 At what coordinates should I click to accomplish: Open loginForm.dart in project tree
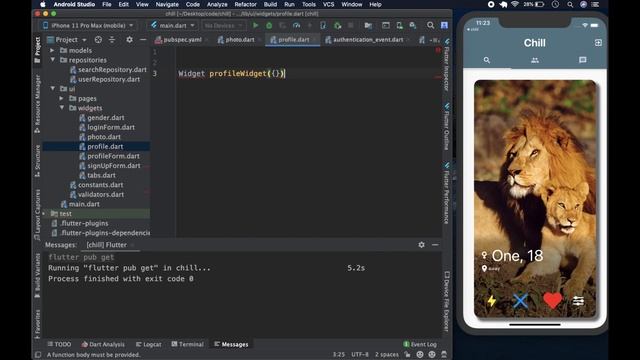tap(111, 127)
